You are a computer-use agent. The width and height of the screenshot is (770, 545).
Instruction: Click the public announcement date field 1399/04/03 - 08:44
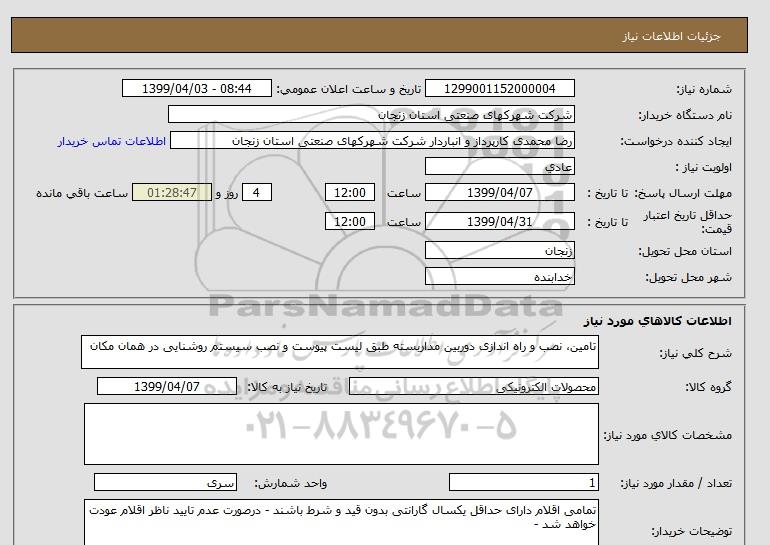click(x=196, y=88)
